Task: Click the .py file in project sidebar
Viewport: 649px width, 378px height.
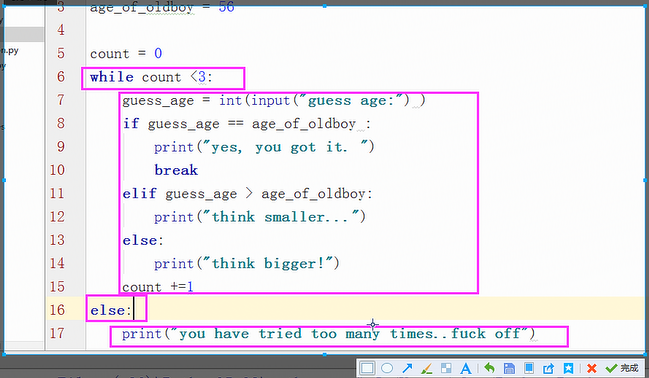Action: pyautogui.click(x=10, y=51)
